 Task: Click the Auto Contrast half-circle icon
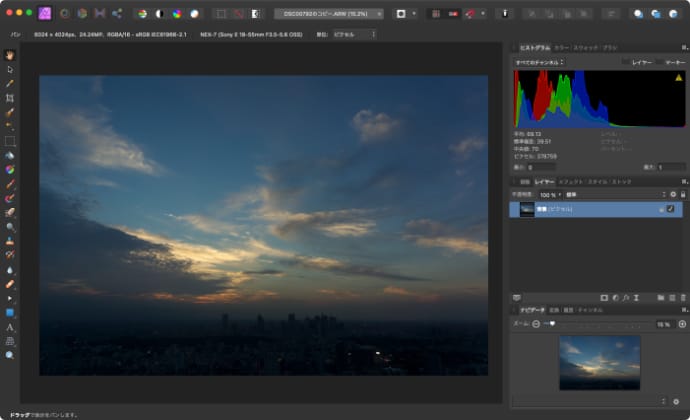159,14
